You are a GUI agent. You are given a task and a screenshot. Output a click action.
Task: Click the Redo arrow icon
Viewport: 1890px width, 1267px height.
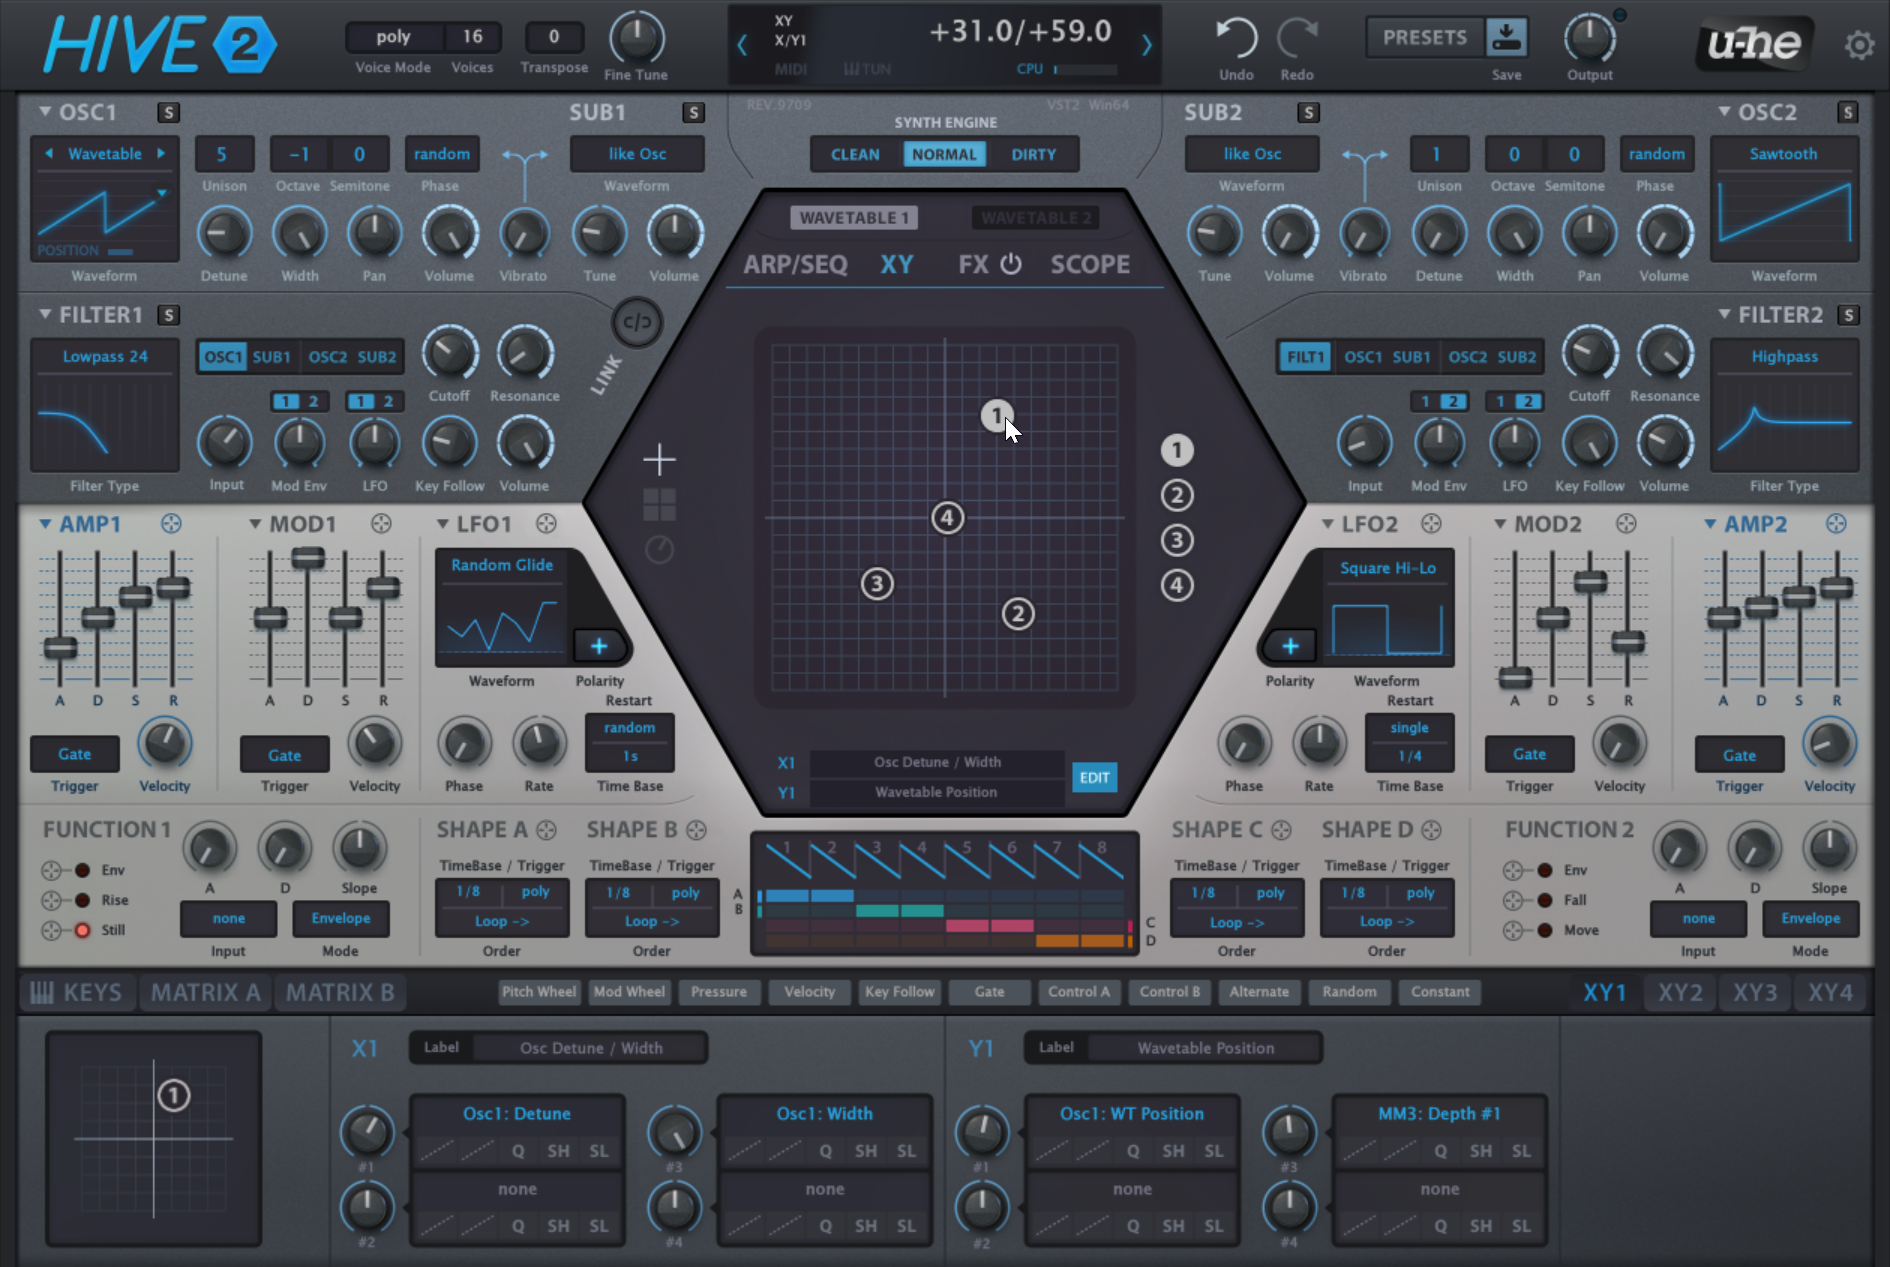click(1297, 38)
